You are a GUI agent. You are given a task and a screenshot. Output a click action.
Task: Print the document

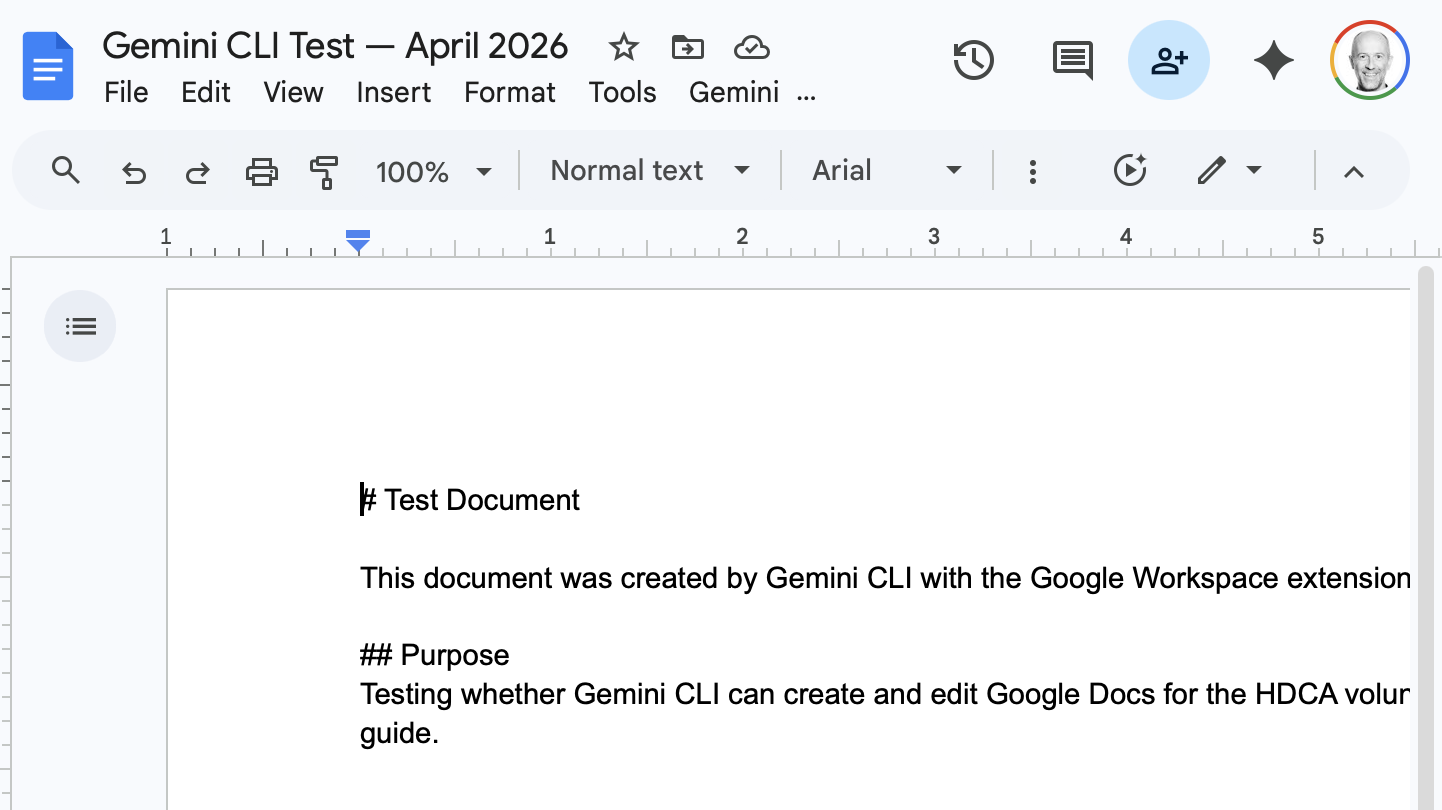pos(261,171)
